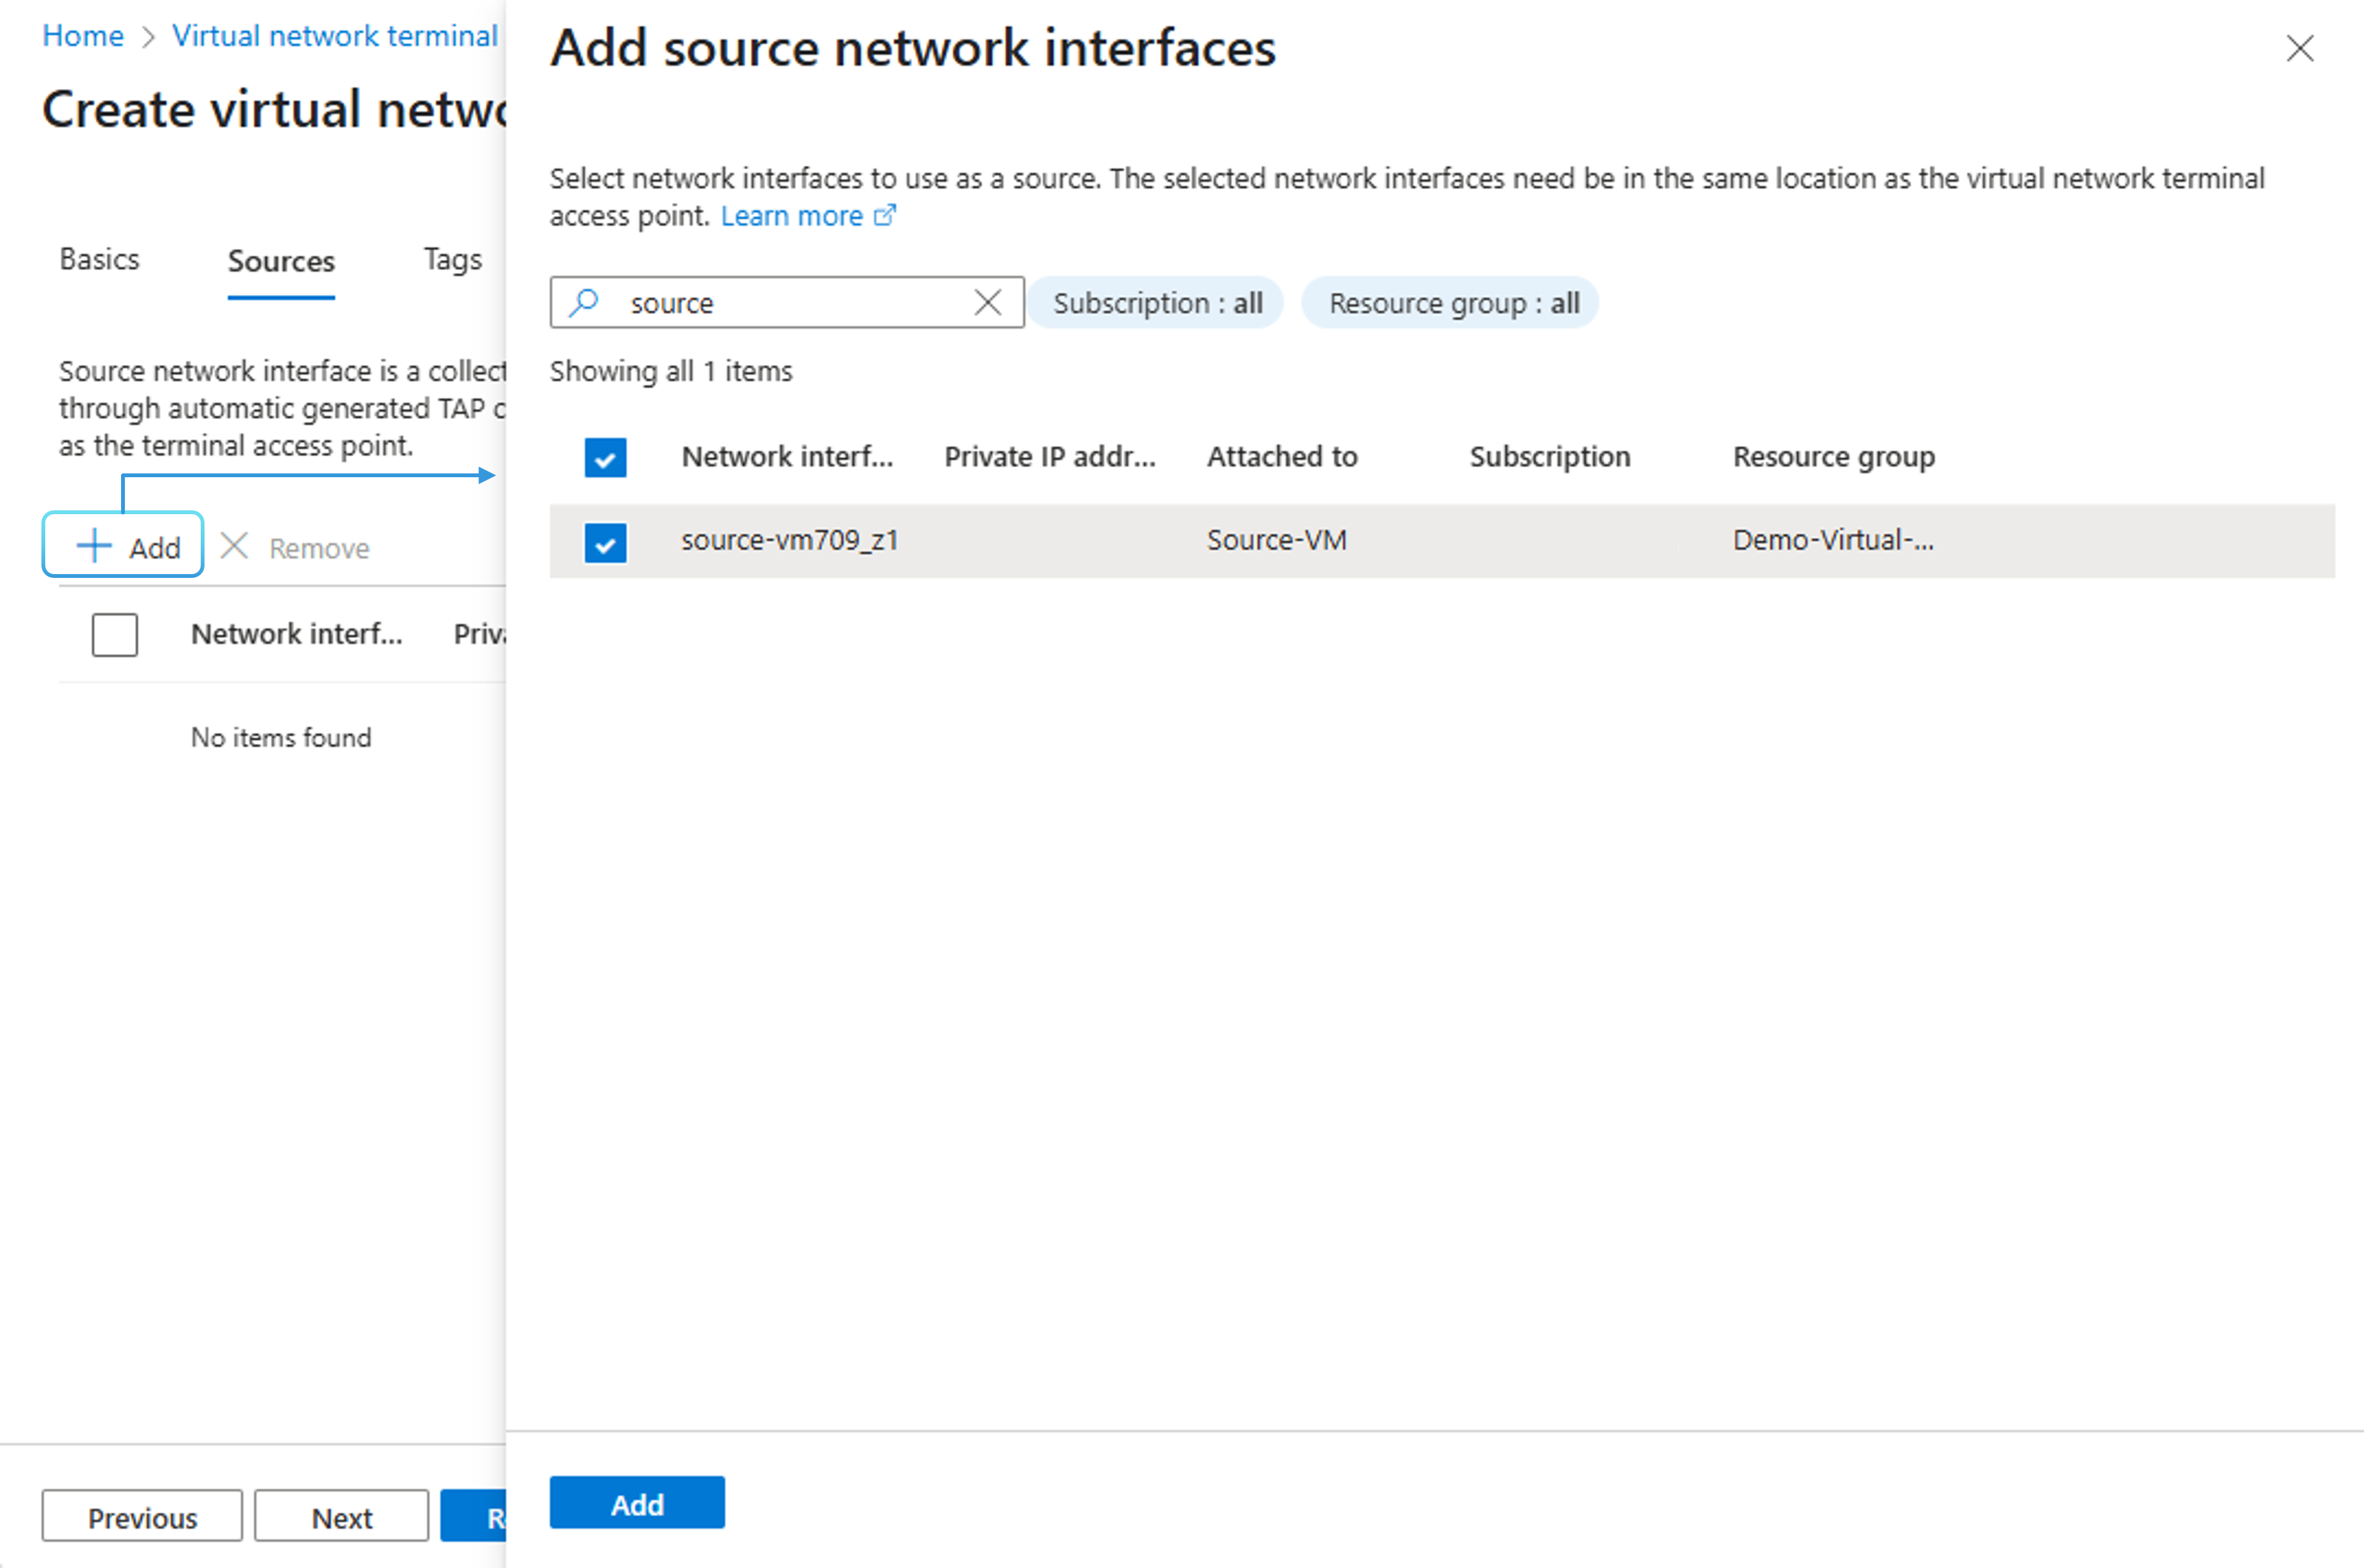This screenshot has height=1568, width=2364.
Task: Uncheck the source-vm709_z1 row checkbox
Action: pyautogui.click(x=605, y=543)
